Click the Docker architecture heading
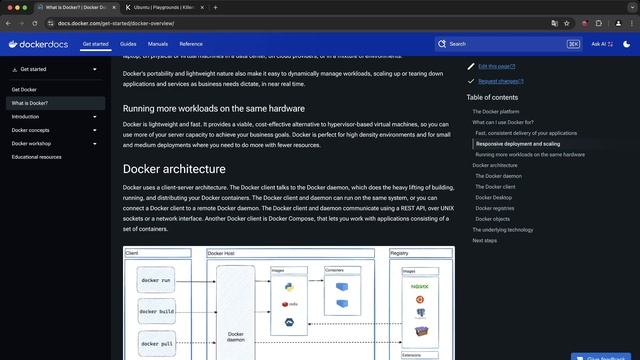This screenshot has height=360, width=640. (x=174, y=169)
